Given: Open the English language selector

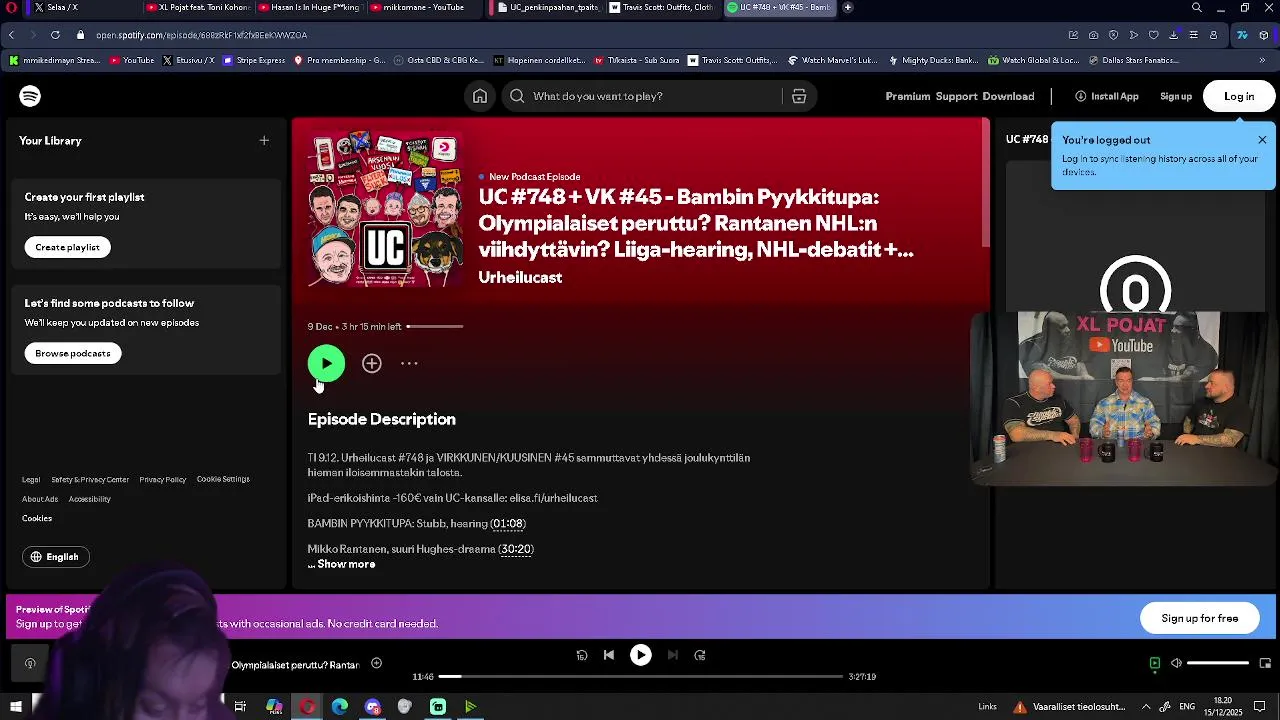Looking at the screenshot, I should coord(56,557).
